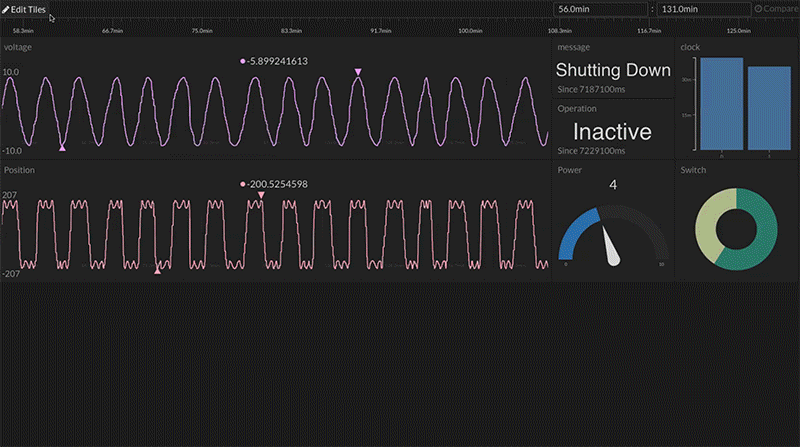This screenshot has height=447, width=800.
Task: Select the Operation tile showing Inactive
Action: [612, 131]
